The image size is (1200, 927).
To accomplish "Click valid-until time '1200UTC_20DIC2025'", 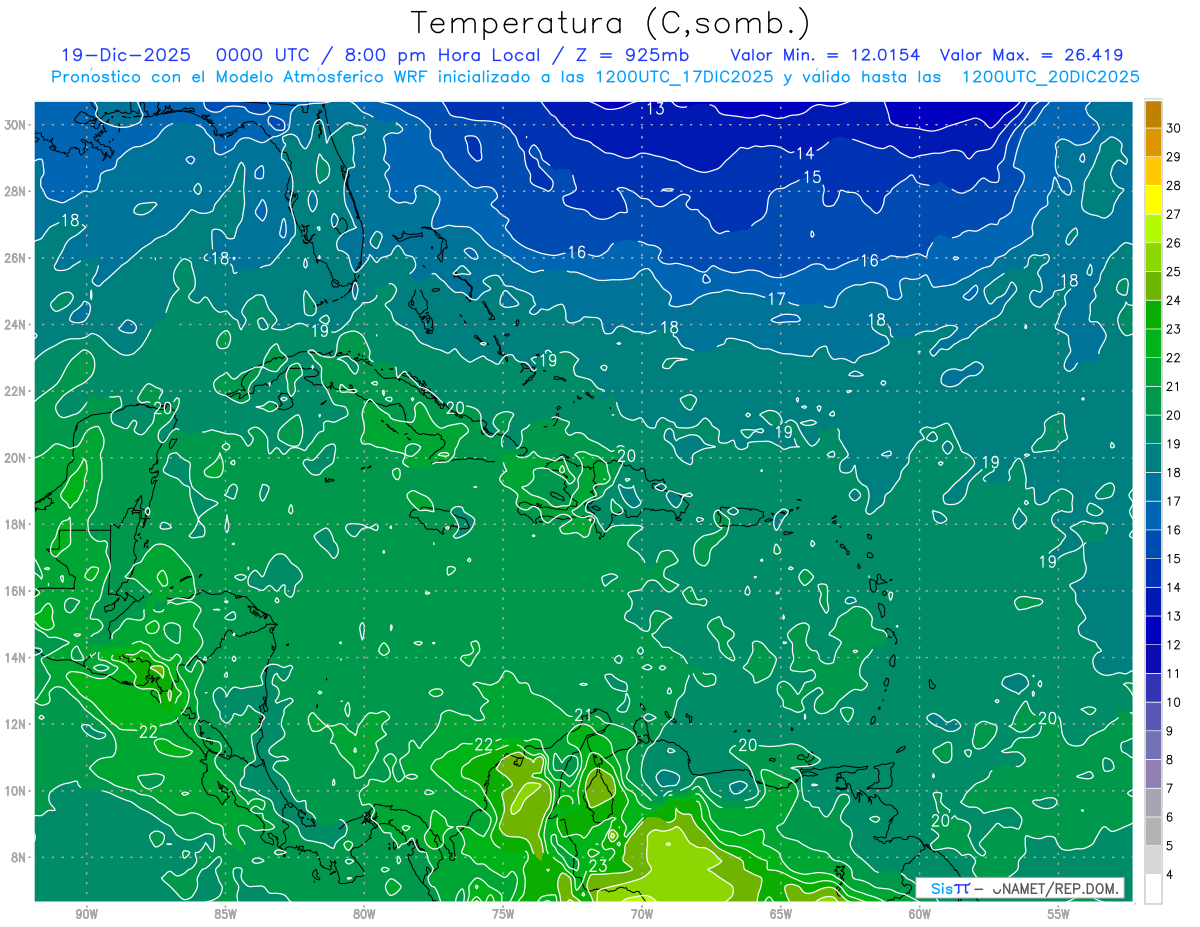I will [x=1050, y=77].
